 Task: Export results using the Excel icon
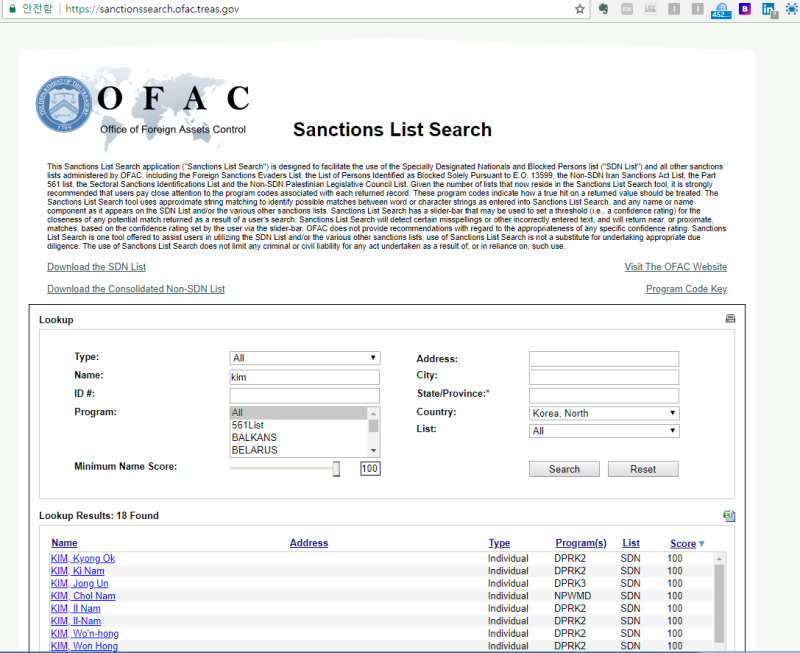(x=729, y=515)
